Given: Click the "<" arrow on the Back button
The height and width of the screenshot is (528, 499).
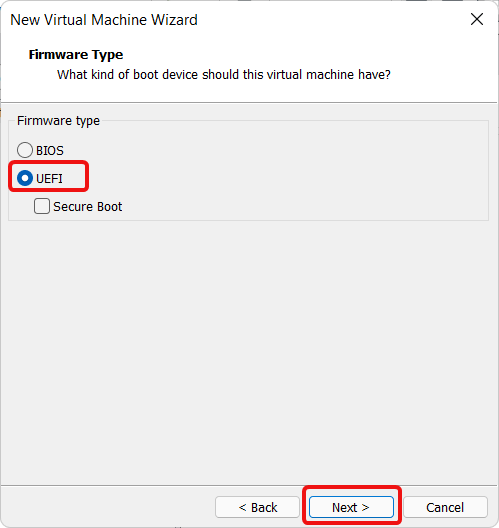Looking at the screenshot, I should coord(242,507).
